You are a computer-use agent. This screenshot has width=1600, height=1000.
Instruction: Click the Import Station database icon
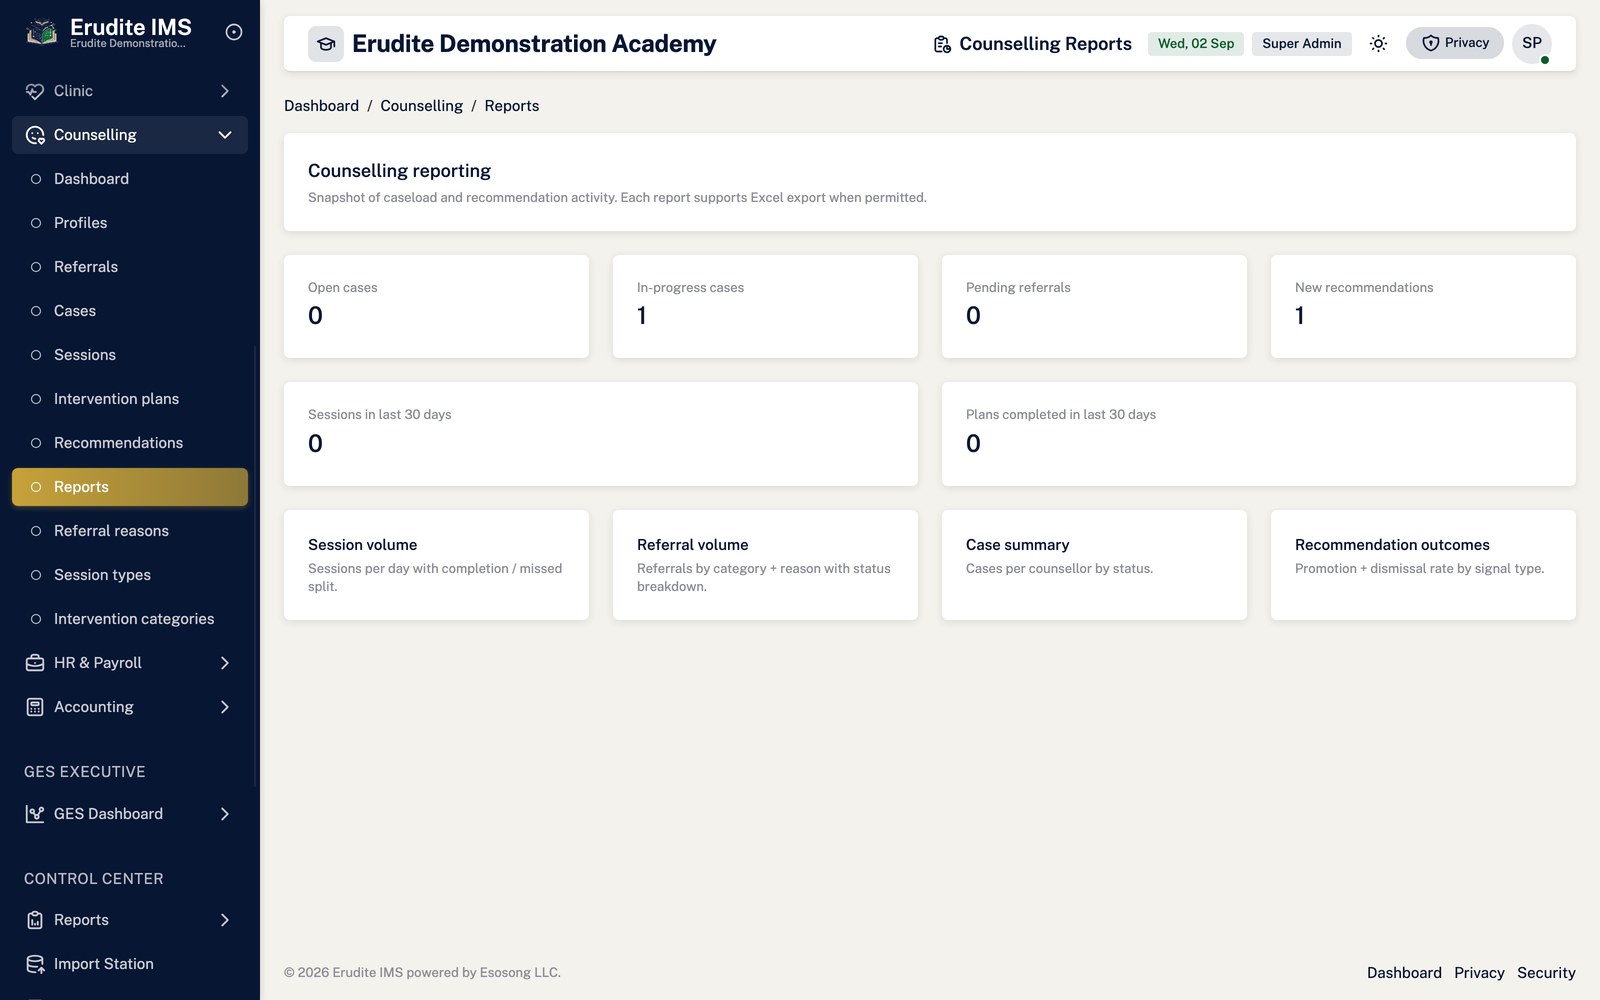click(35, 964)
